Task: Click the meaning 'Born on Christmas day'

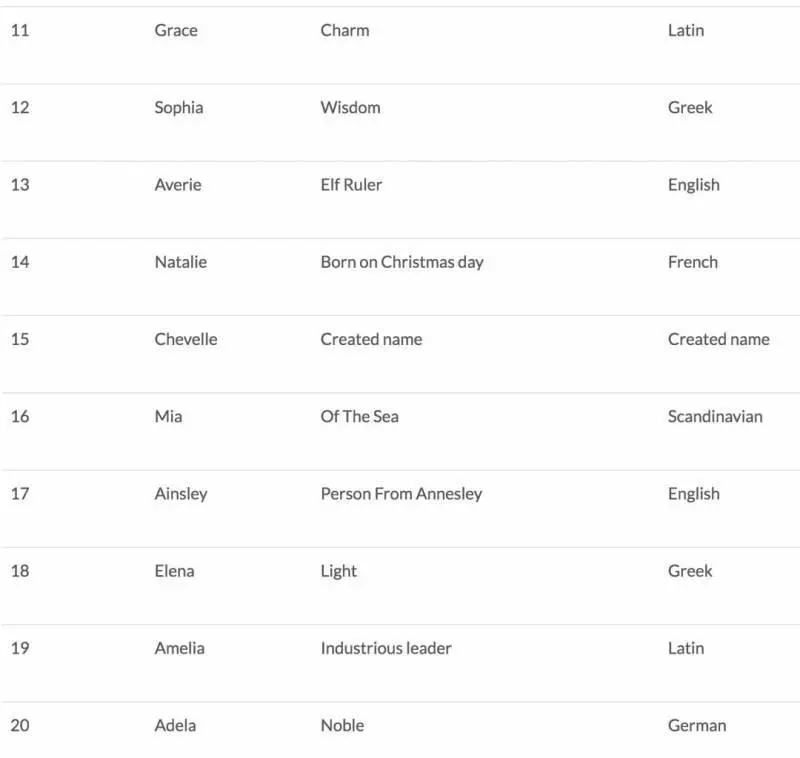Action: (x=402, y=262)
